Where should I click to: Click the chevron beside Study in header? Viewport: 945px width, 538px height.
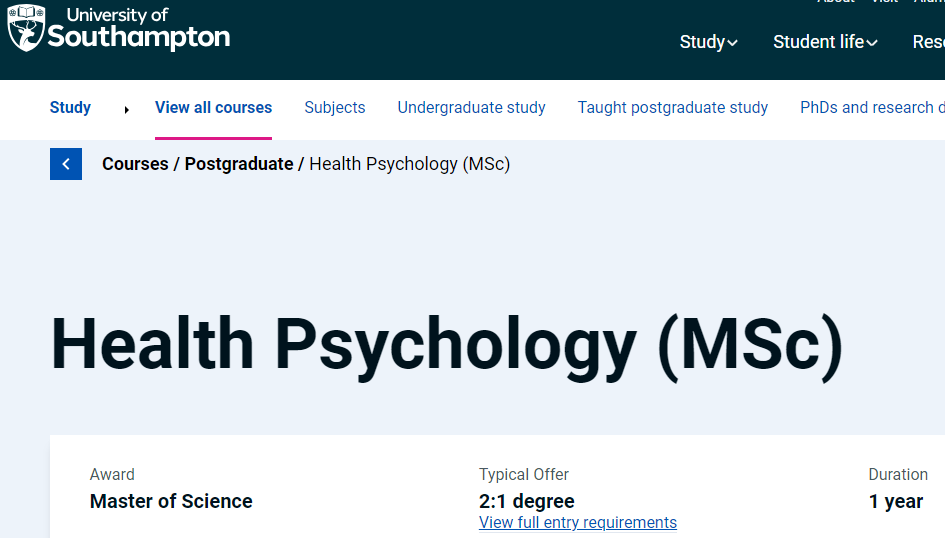[x=732, y=43]
